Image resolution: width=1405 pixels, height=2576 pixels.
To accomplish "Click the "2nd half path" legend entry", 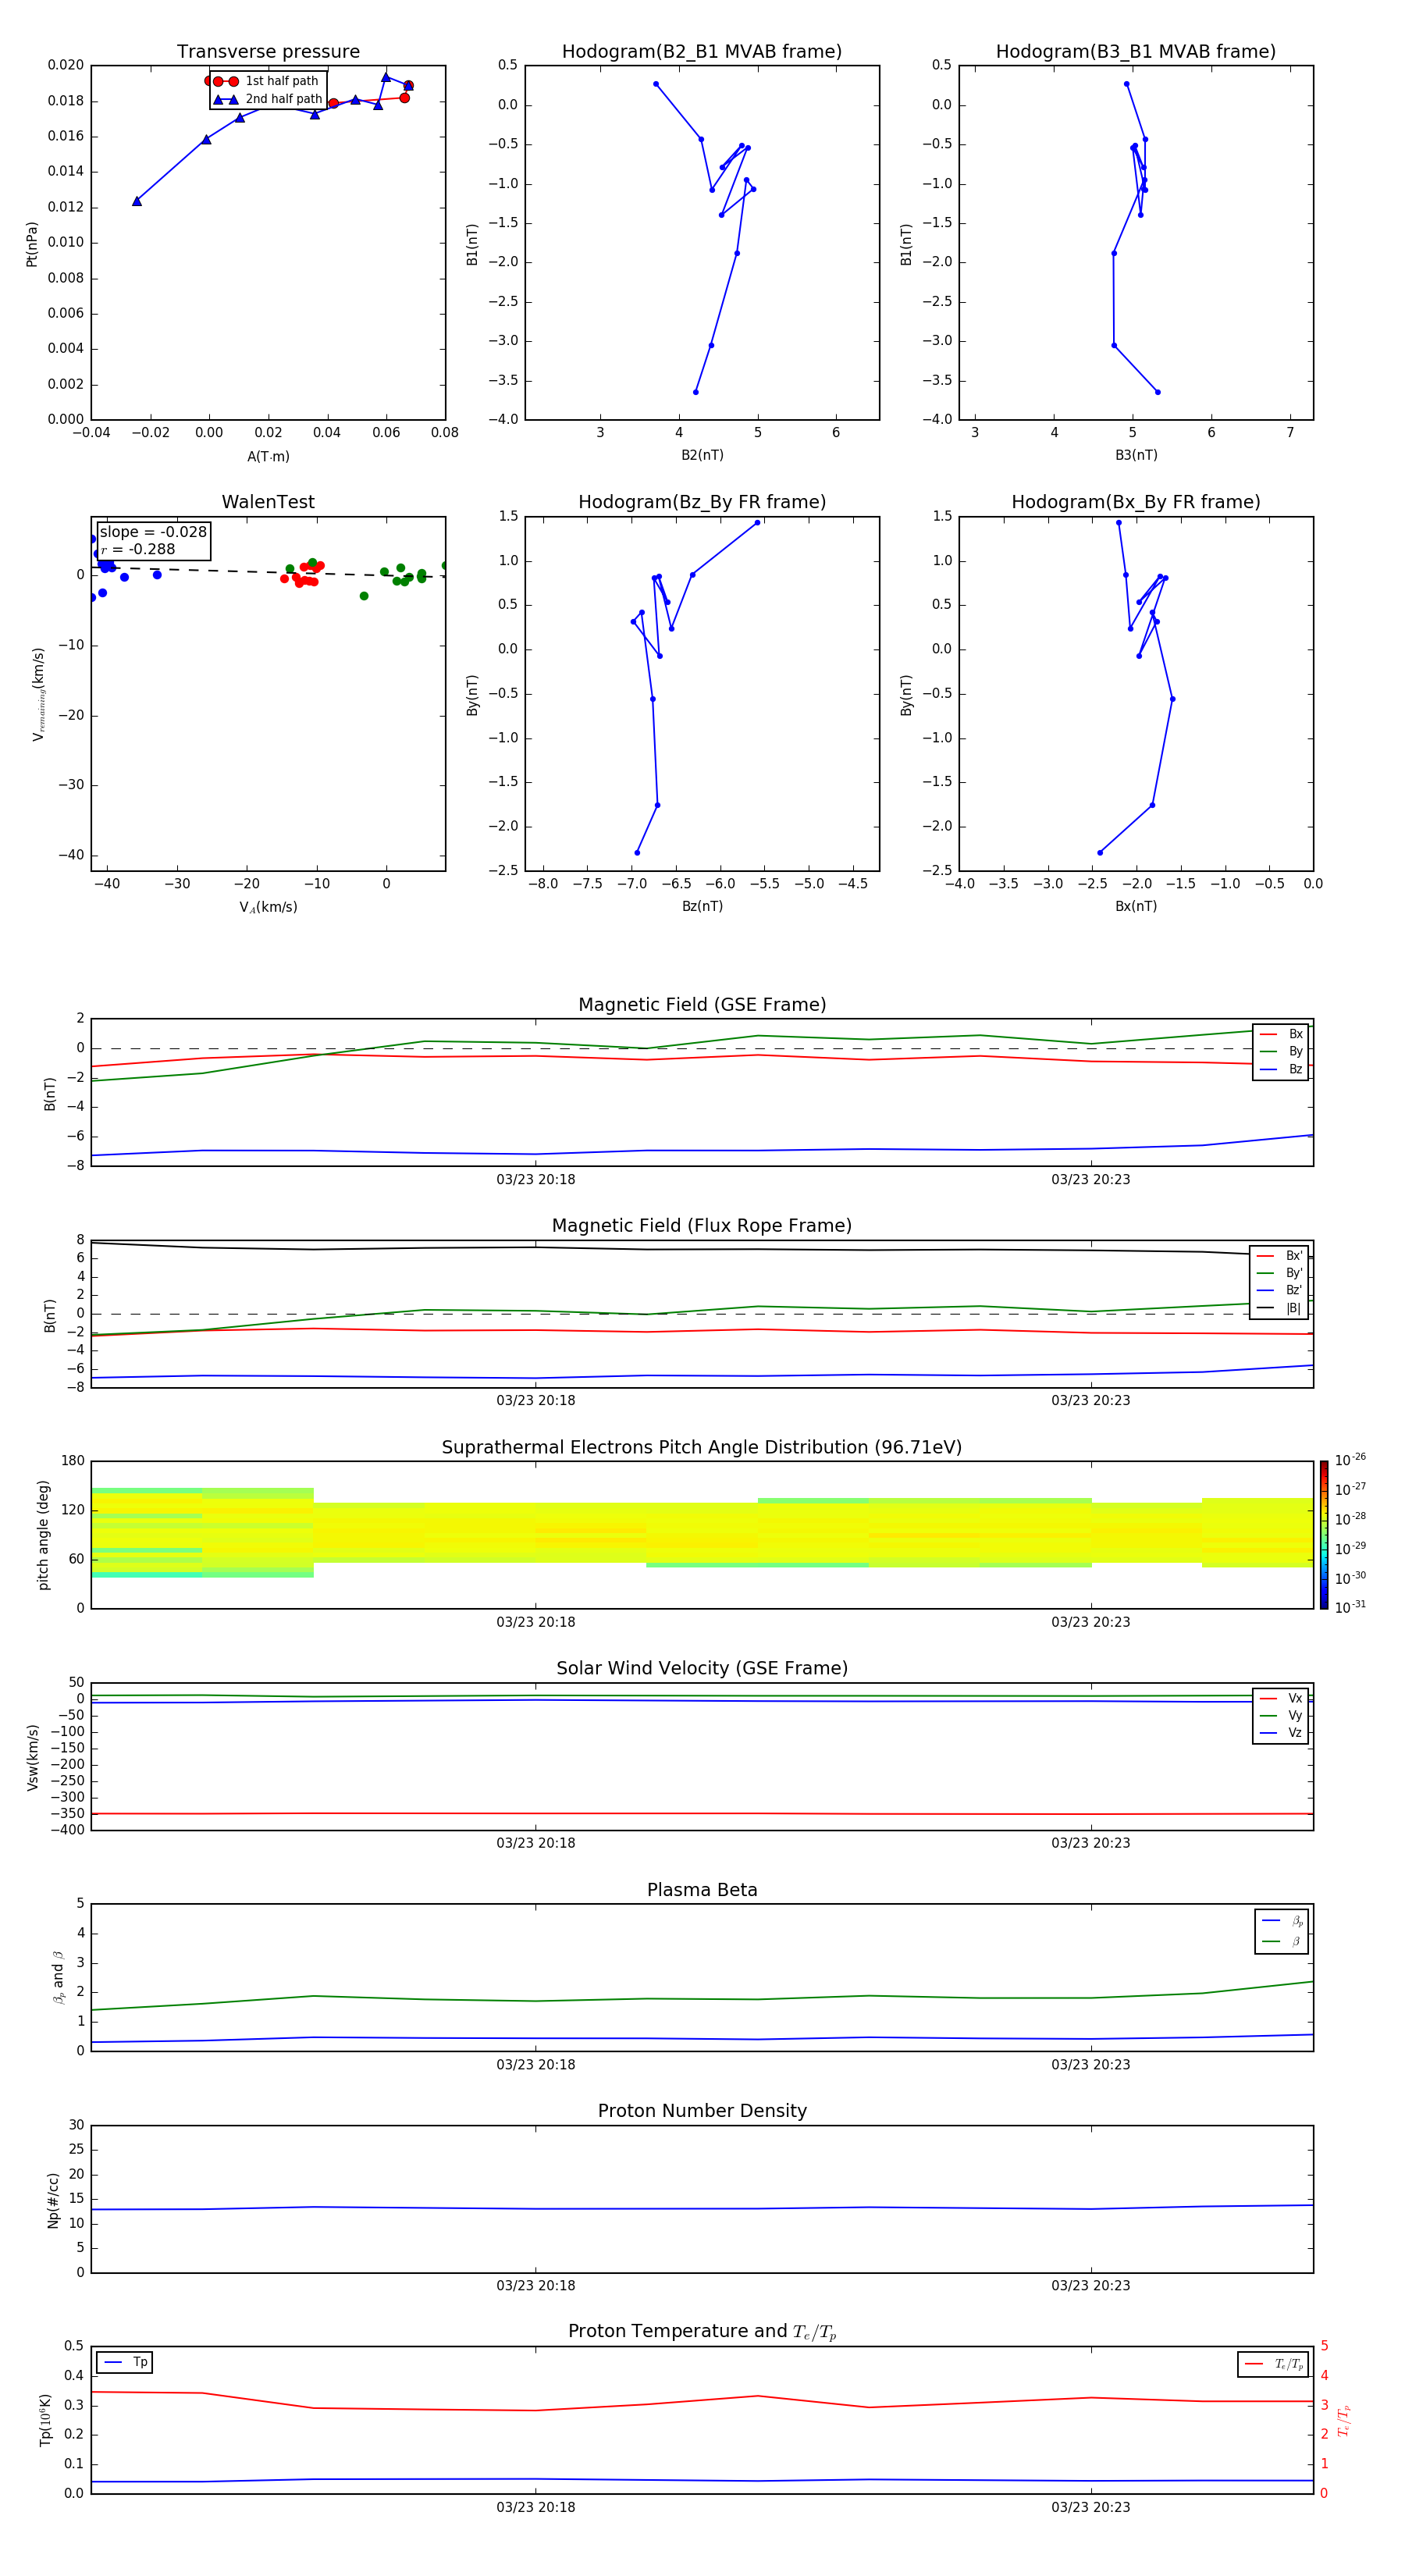I will tap(268, 99).
